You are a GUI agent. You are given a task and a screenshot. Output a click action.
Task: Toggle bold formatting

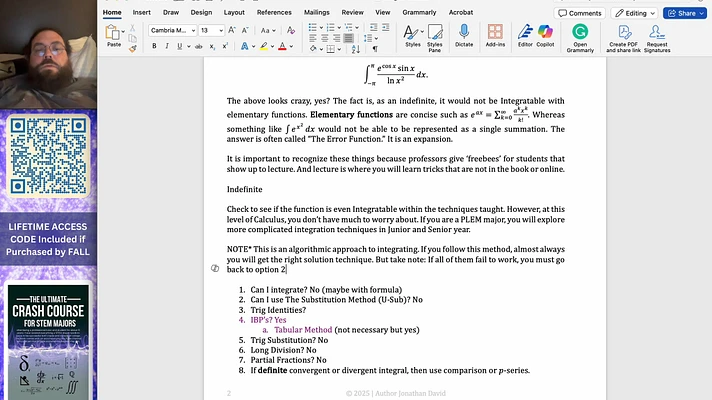[154, 46]
